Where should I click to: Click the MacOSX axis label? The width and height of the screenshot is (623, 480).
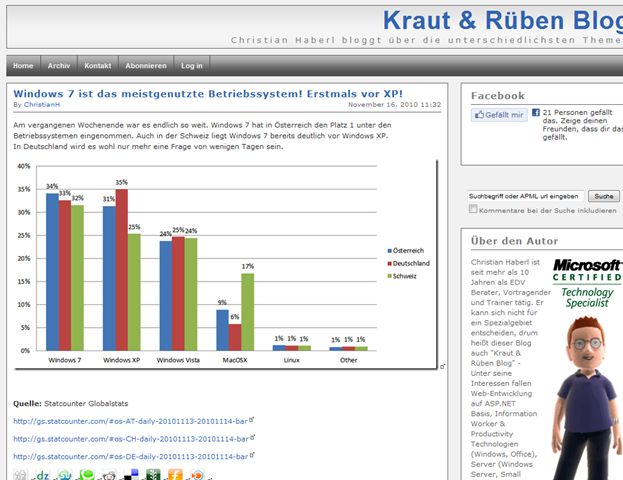click(235, 360)
